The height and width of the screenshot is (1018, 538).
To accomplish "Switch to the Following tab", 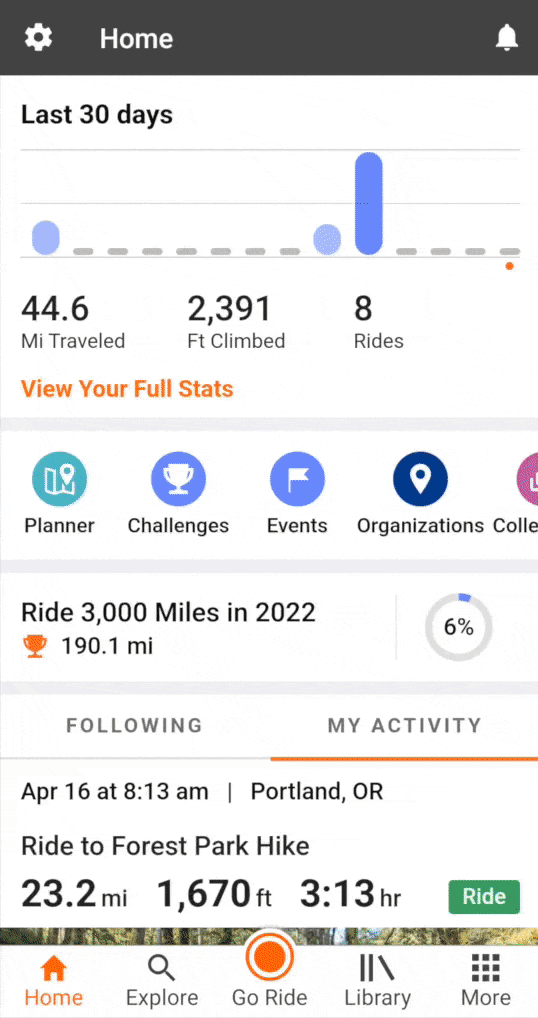I will [134, 725].
